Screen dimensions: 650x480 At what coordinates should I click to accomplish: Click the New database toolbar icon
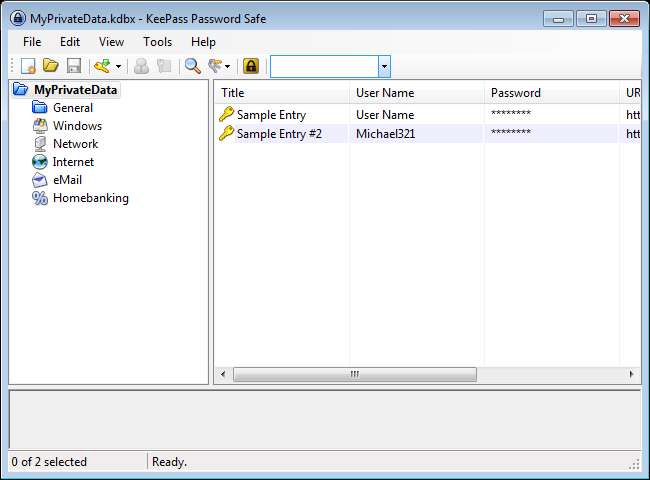pyautogui.click(x=28, y=66)
